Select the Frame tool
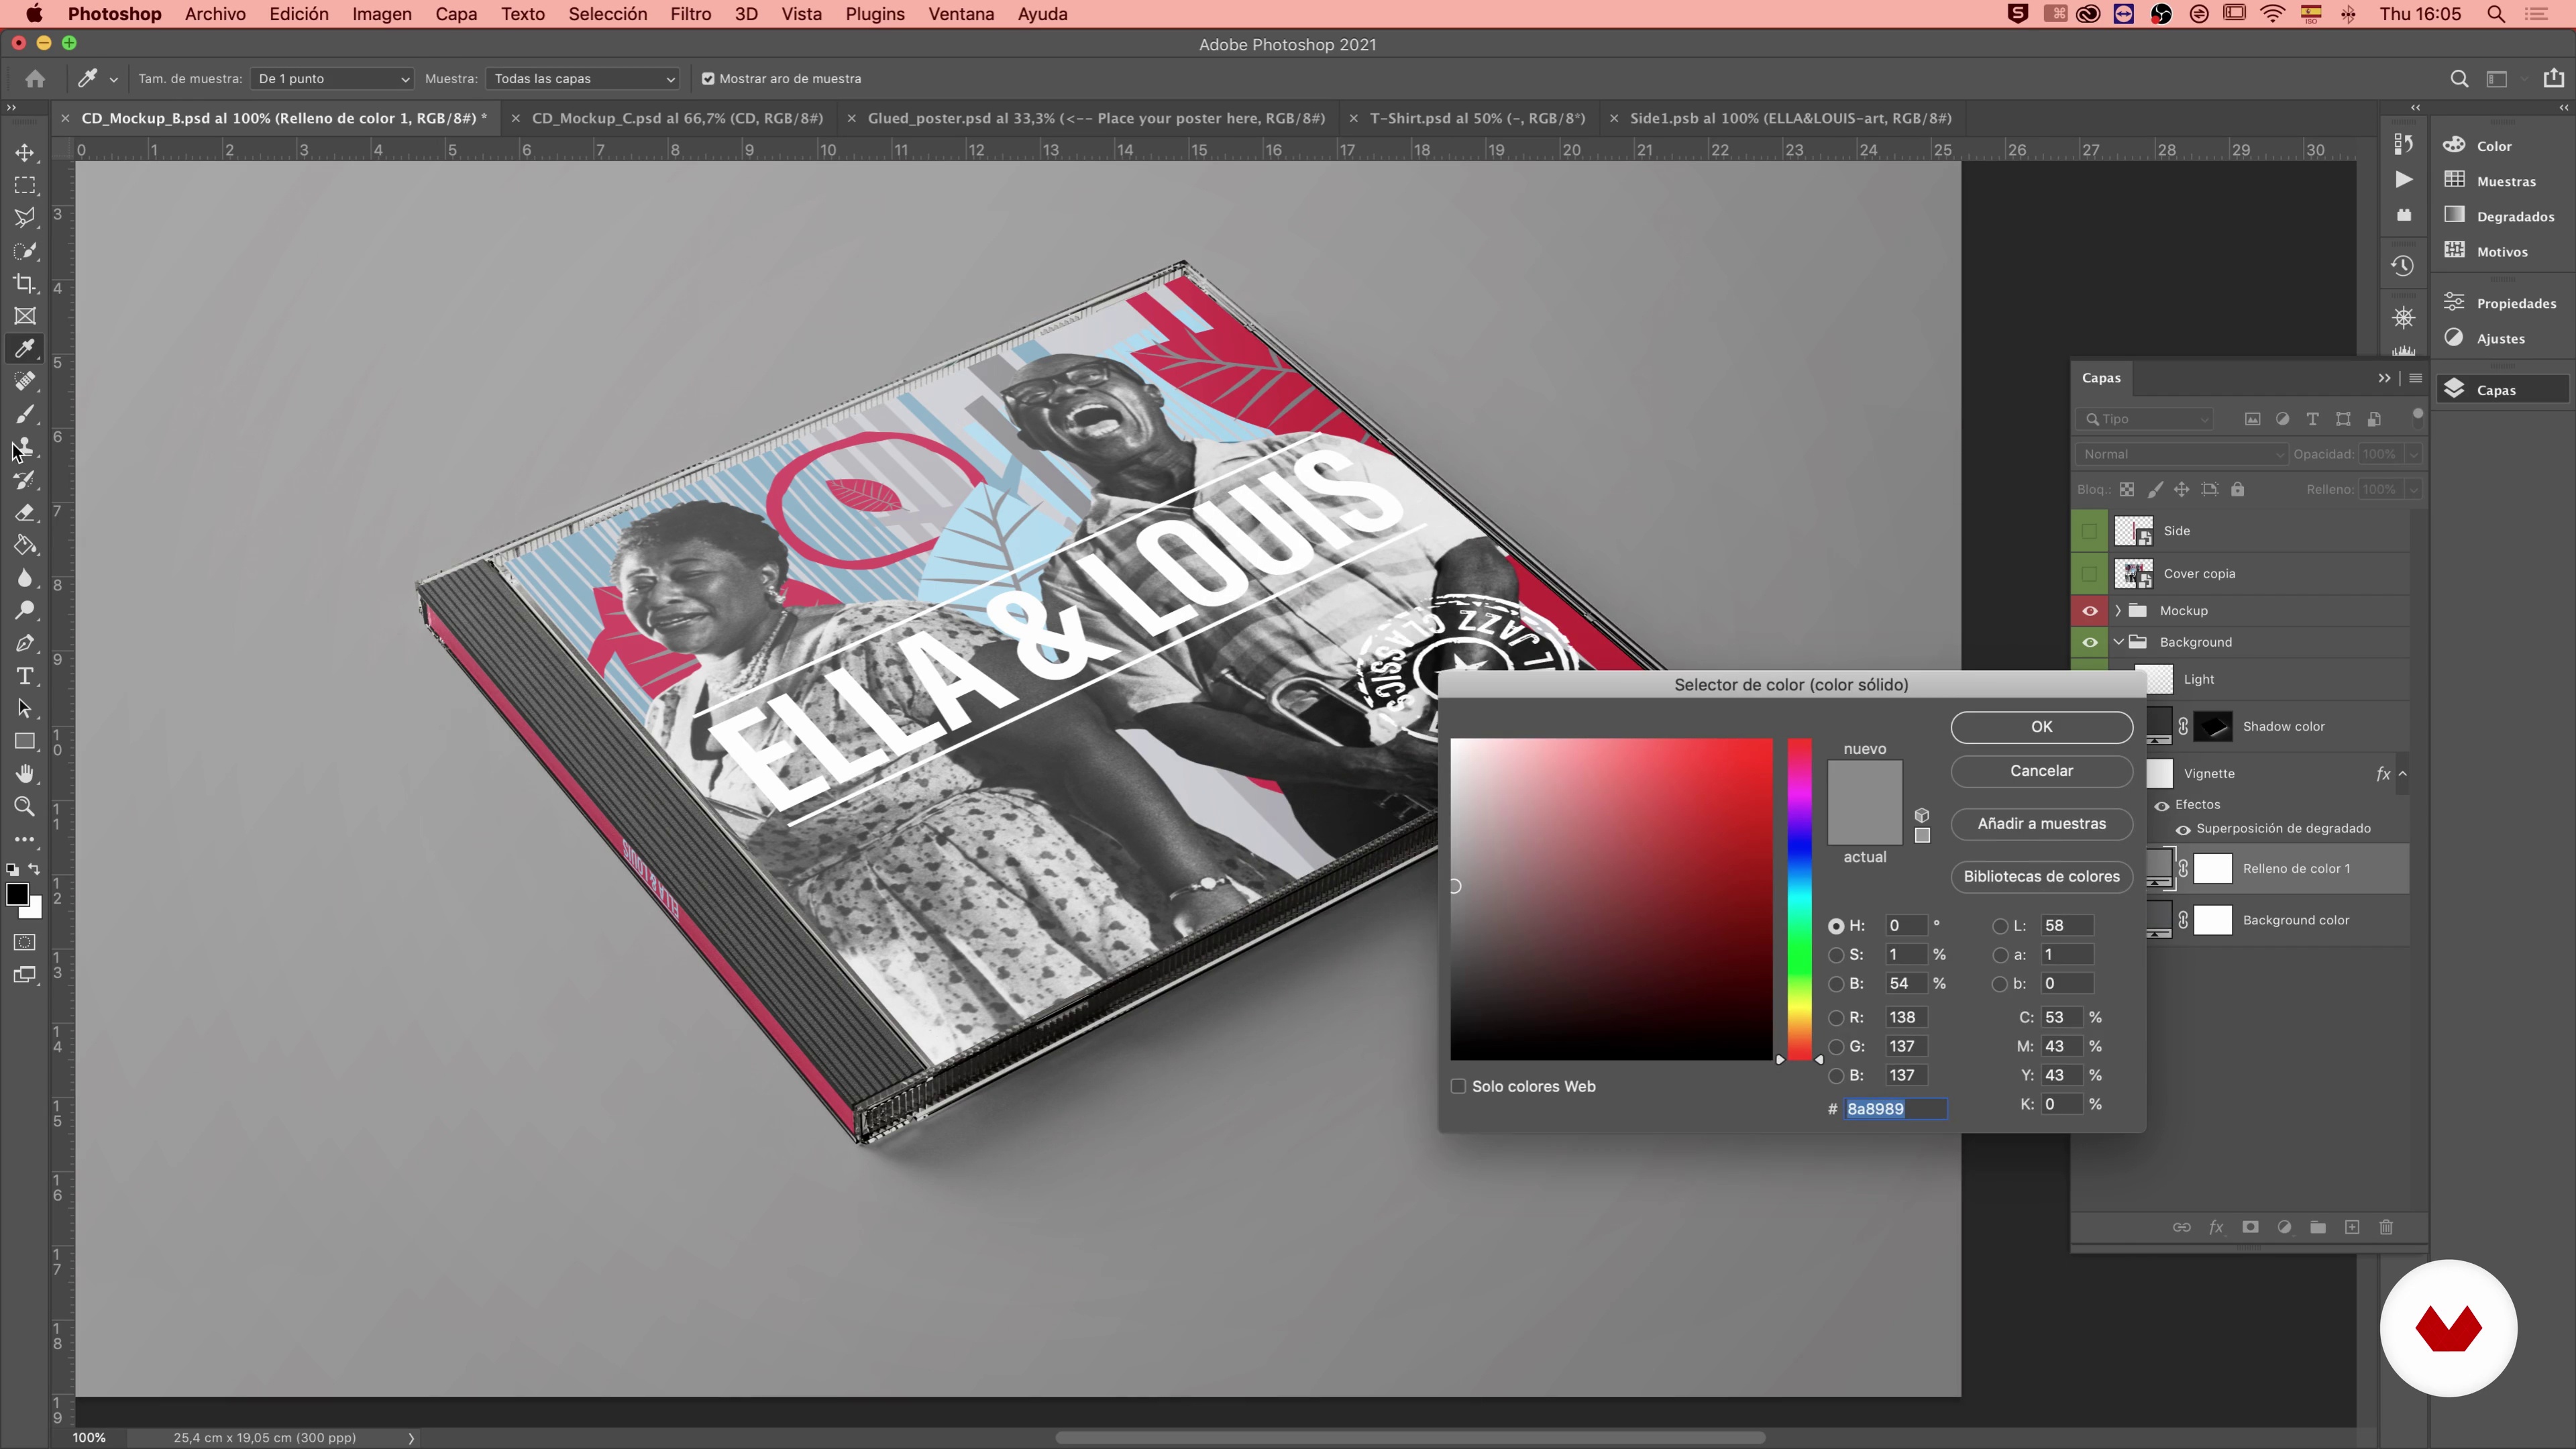This screenshot has width=2576, height=1449. click(25, 316)
